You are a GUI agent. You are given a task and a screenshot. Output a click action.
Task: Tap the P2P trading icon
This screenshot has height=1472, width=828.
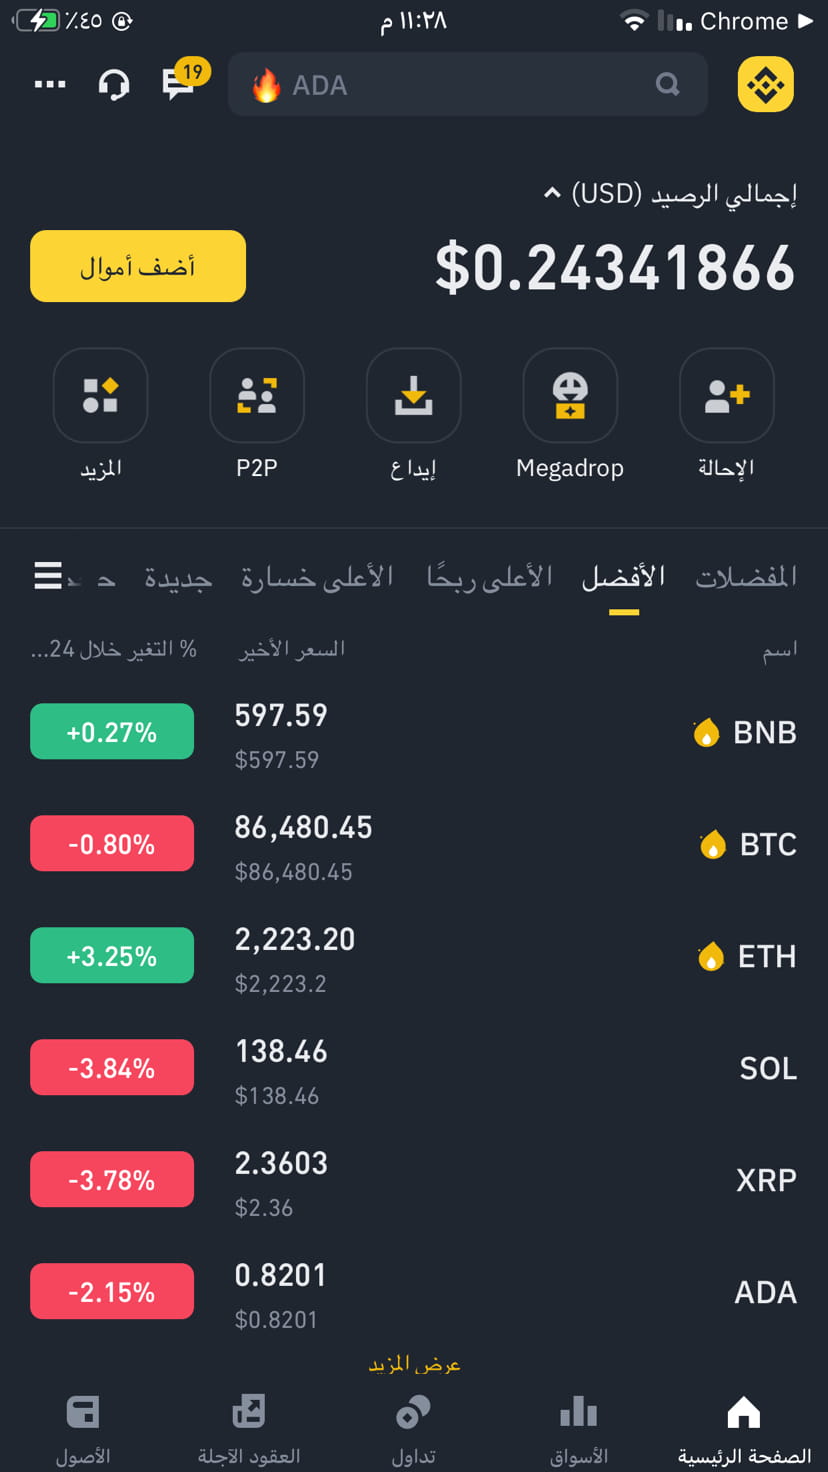coord(257,395)
